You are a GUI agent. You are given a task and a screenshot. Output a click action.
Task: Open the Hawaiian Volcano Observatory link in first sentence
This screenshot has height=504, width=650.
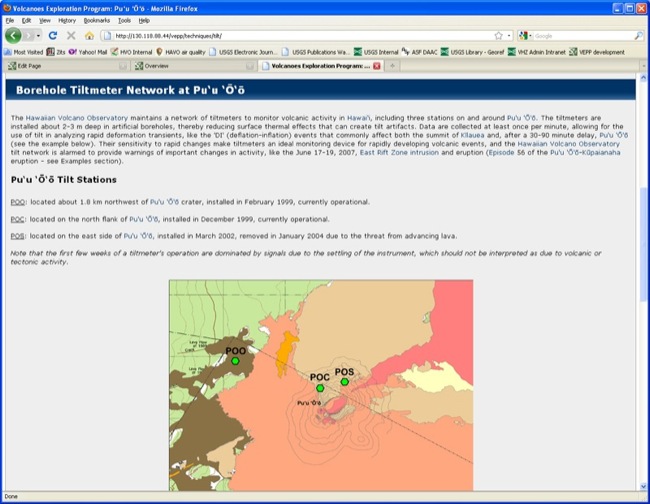(x=77, y=118)
